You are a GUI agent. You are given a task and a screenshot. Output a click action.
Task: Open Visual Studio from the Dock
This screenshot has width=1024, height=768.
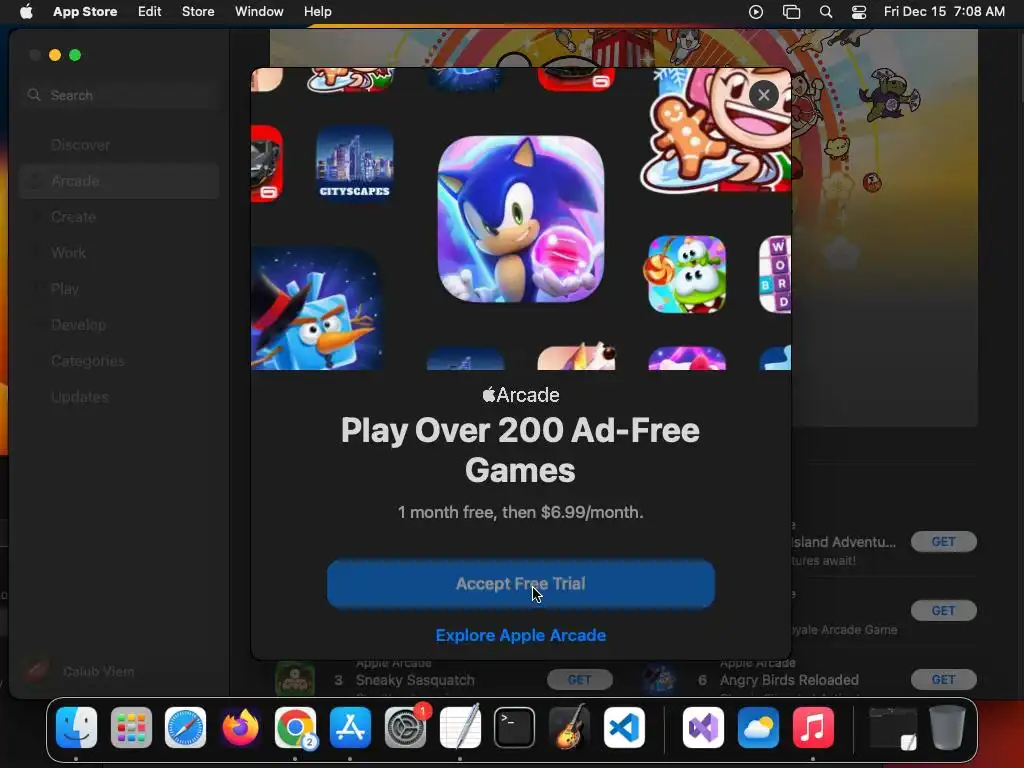703,727
